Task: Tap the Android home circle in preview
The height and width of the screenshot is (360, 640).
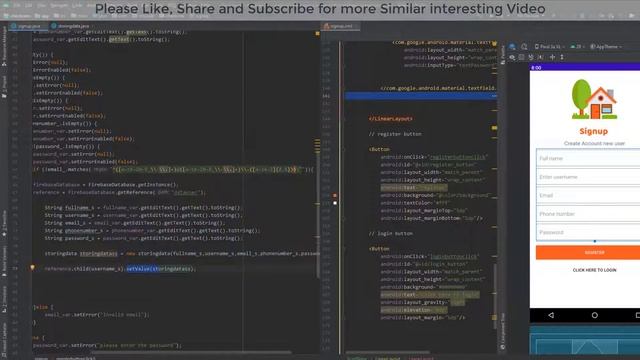Action: pos(594,315)
